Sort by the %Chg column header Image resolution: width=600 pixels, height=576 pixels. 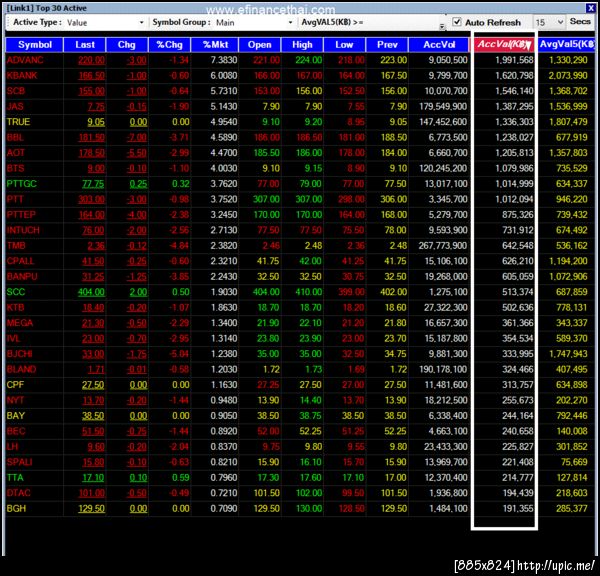169,45
